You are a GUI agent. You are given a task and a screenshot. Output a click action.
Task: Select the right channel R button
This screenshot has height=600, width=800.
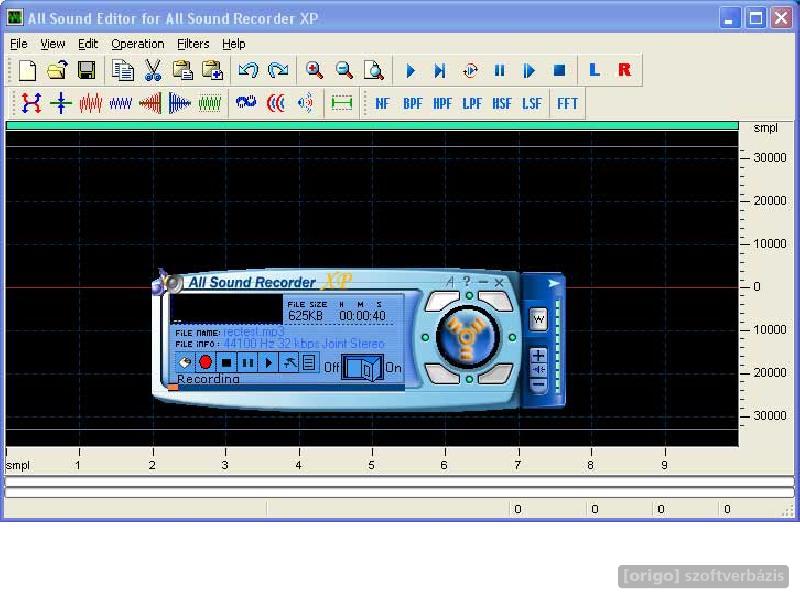point(624,70)
